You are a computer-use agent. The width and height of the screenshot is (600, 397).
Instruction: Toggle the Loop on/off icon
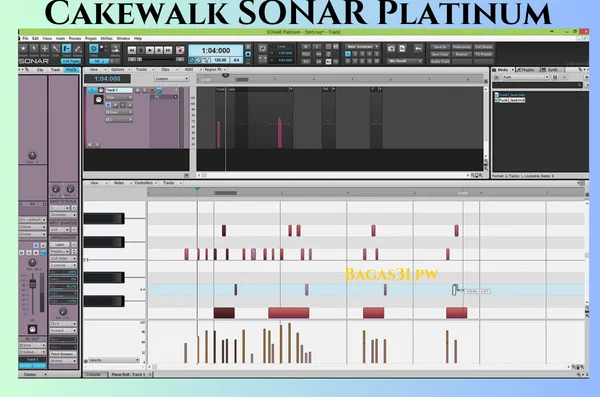pyautogui.click(x=262, y=49)
